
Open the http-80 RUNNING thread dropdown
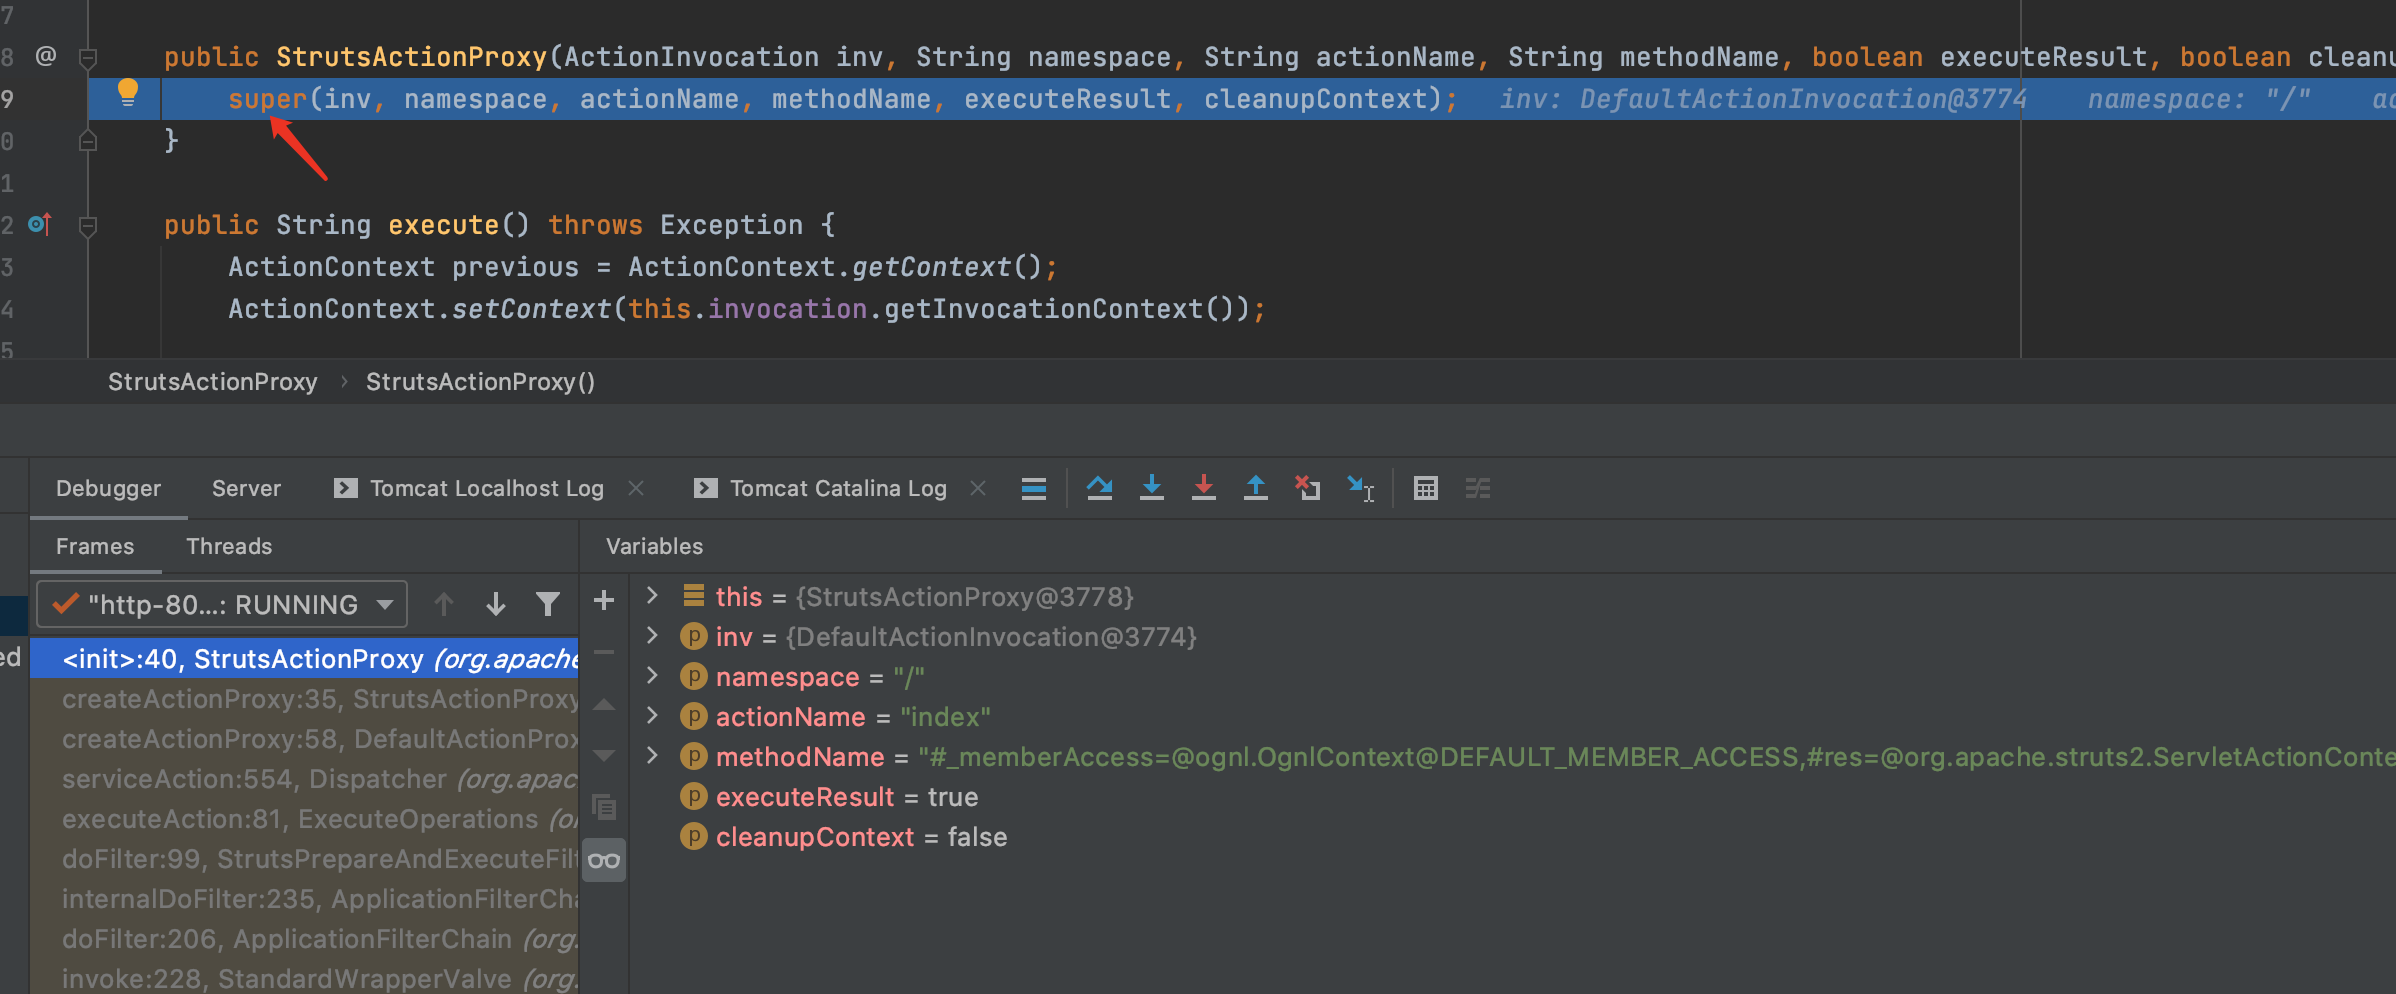222,604
